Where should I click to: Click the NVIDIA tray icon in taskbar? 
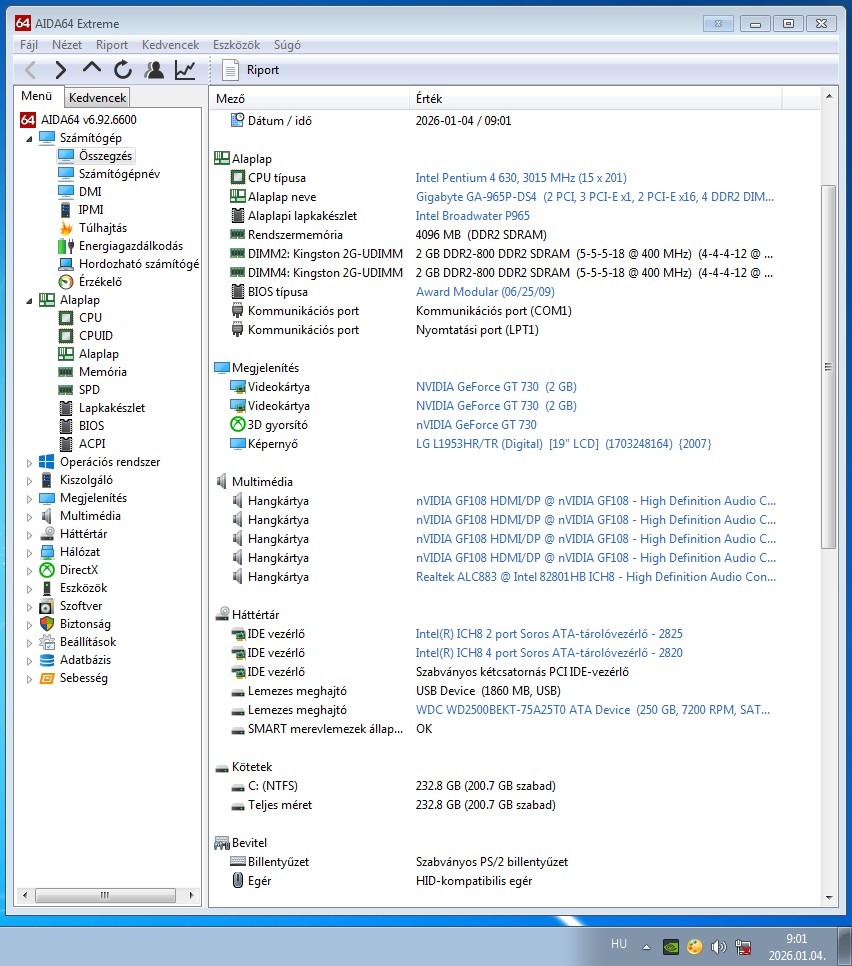click(x=671, y=946)
